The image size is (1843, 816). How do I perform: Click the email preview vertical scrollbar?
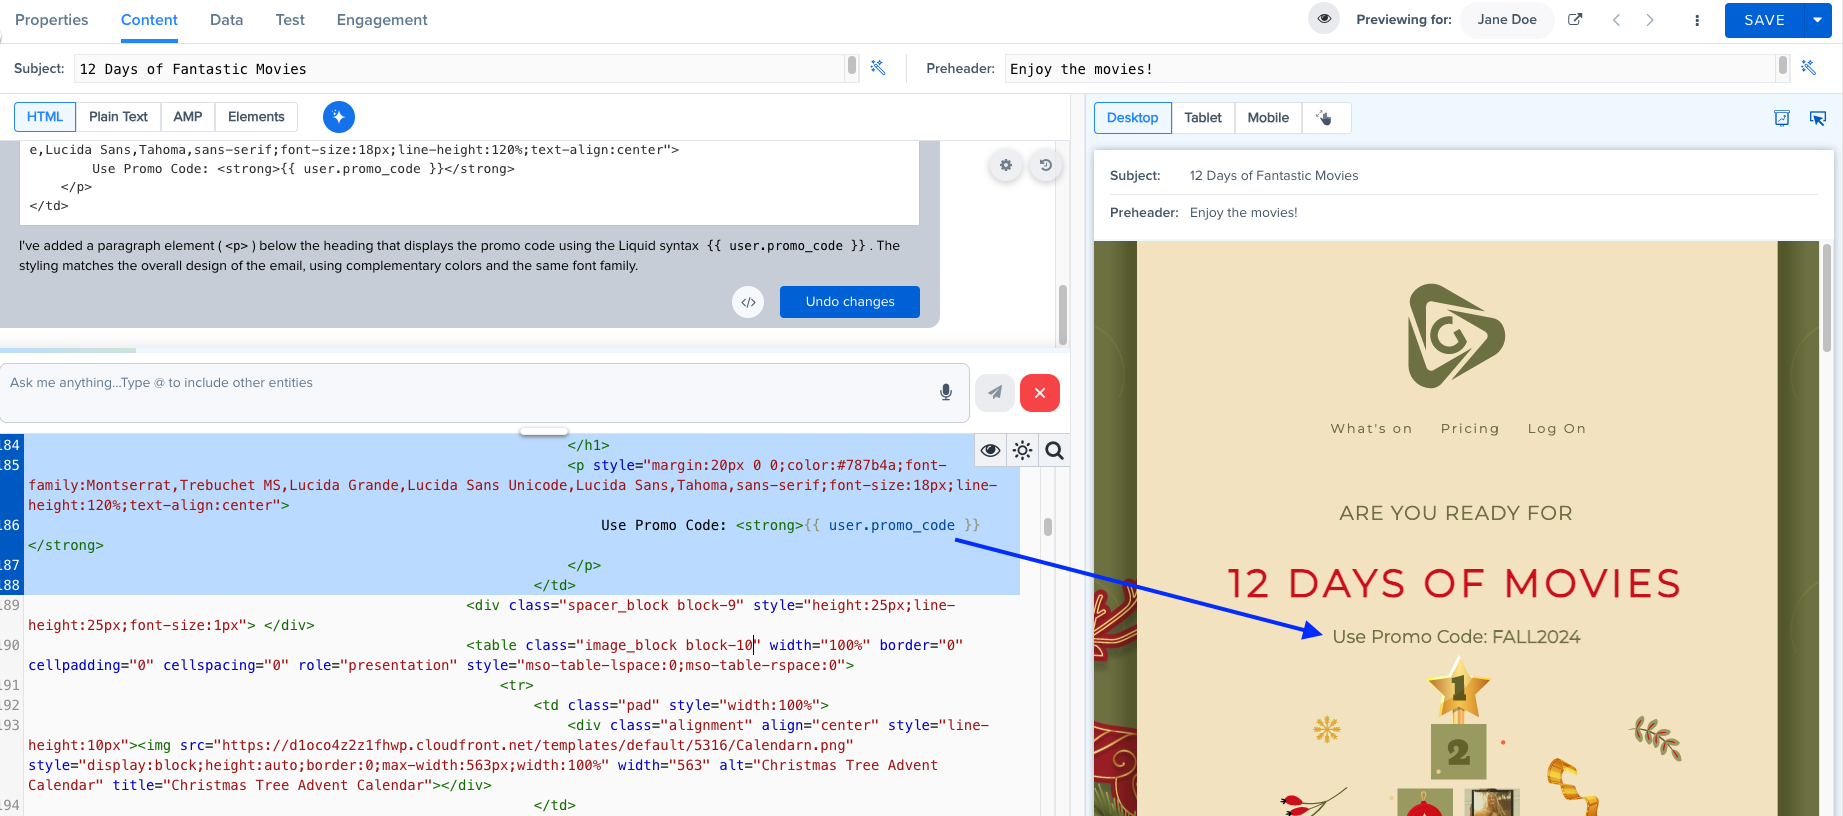coord(1826,298)
